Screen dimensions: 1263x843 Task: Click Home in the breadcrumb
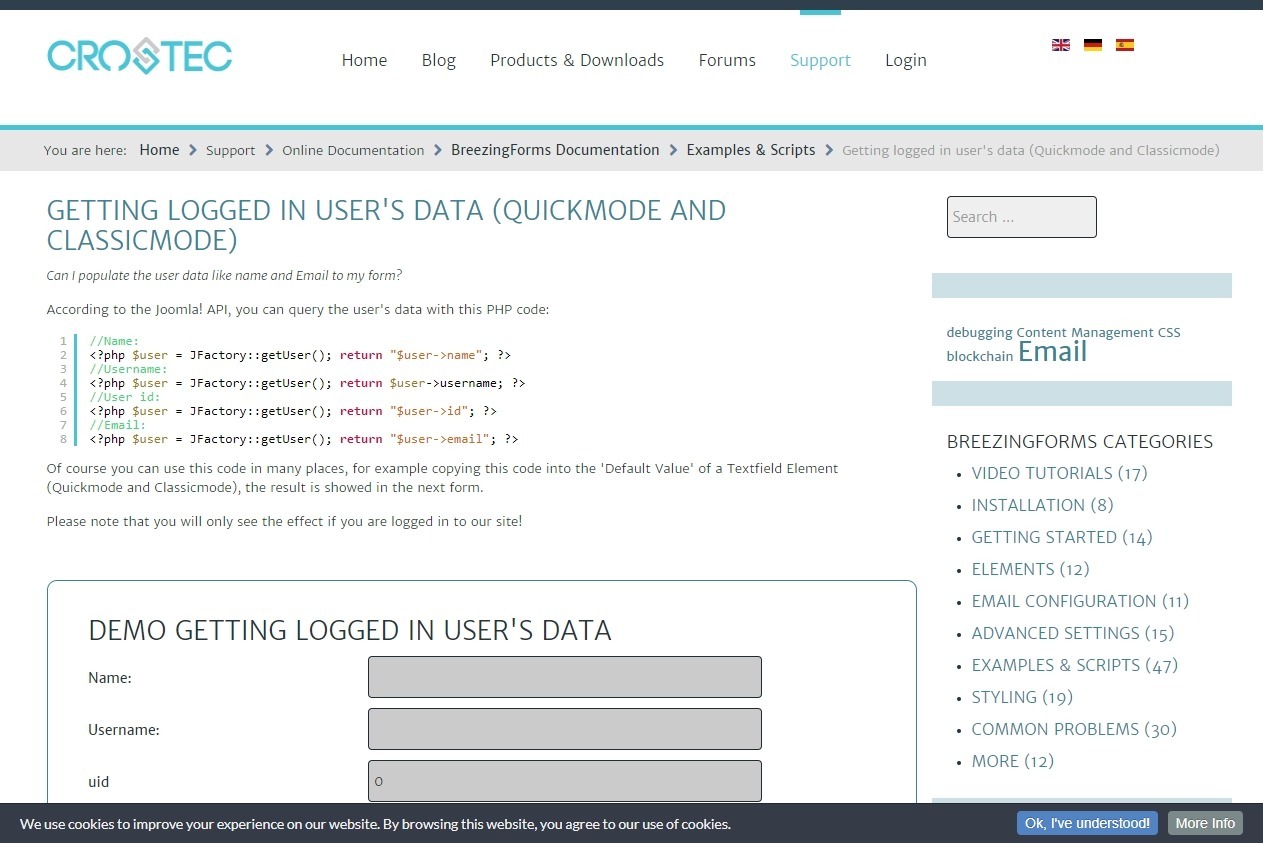pyautogui.click(x=159, y=150)
